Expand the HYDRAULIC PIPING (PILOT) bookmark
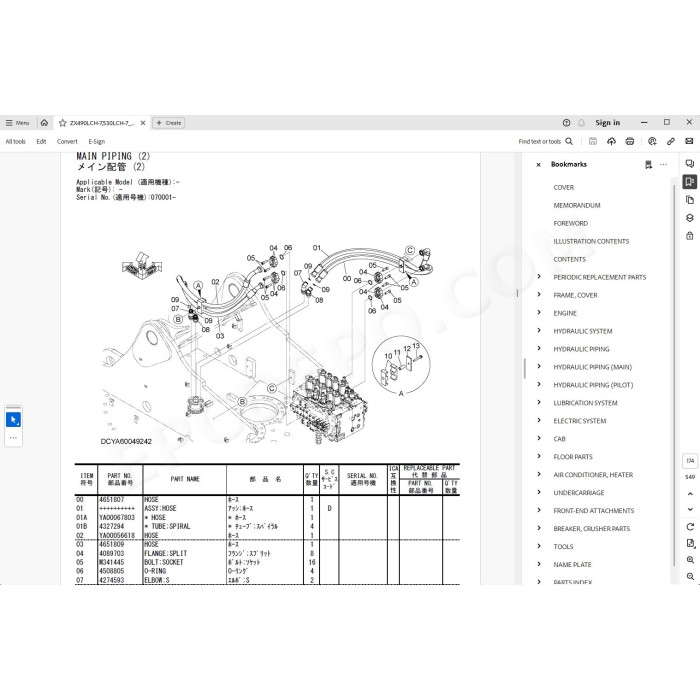Screen dimensions: 700x700 coord(539,384)
